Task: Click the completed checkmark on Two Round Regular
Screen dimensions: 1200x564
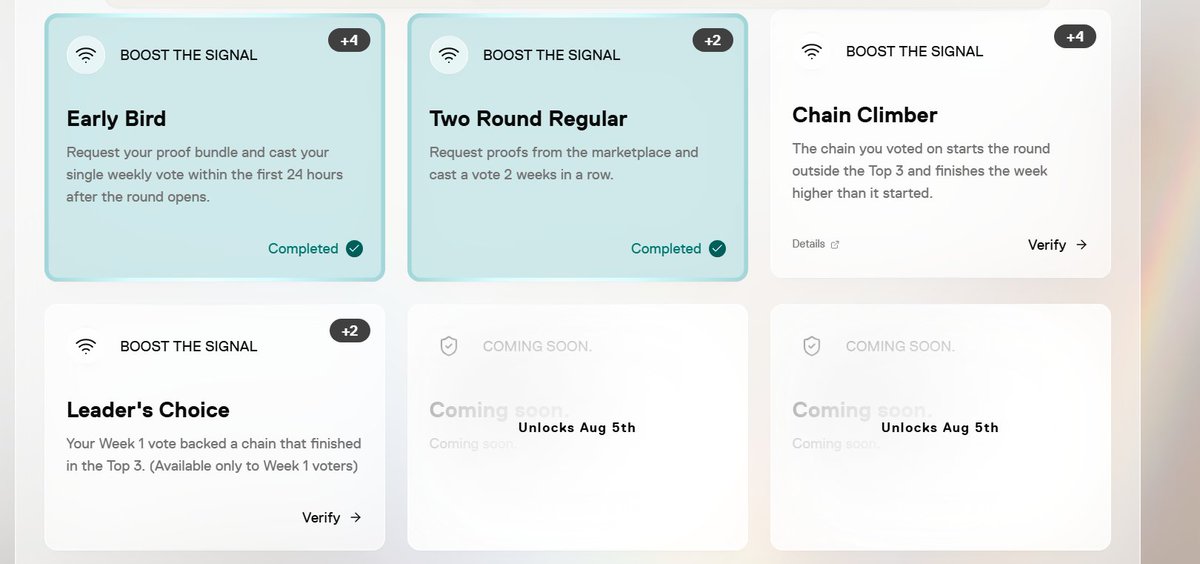Action: (717, 249)
